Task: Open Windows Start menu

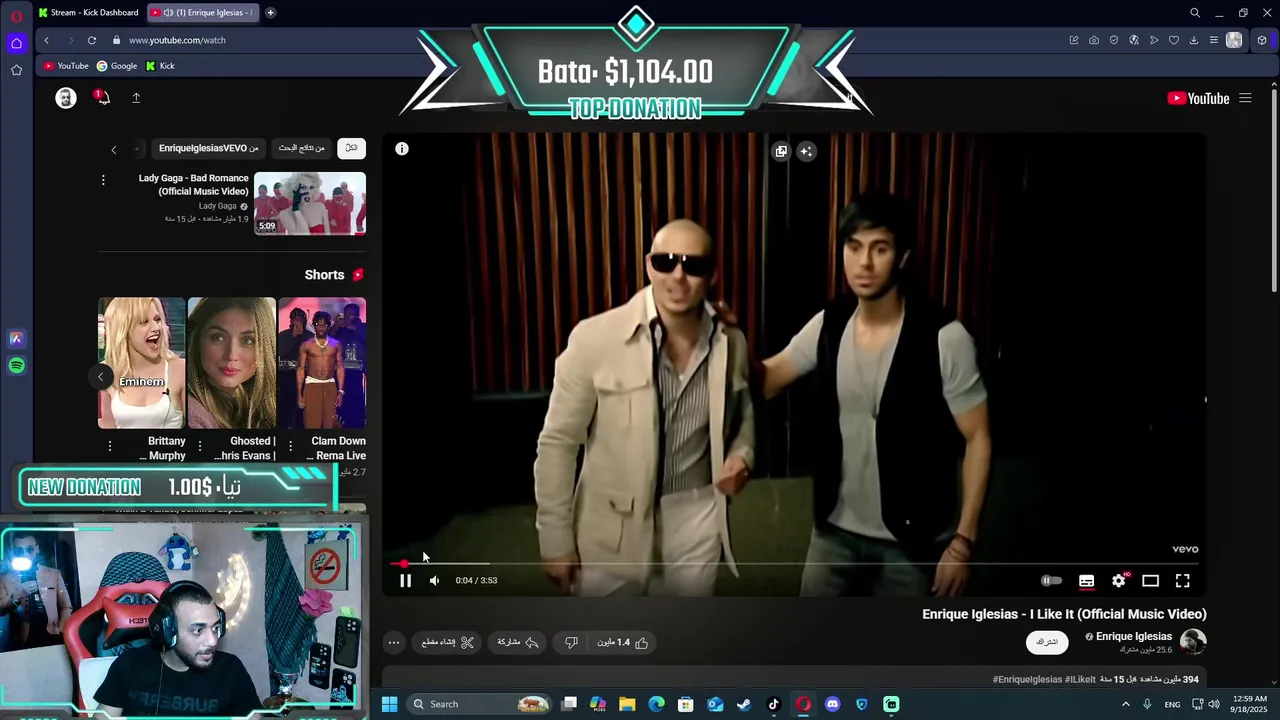Action: point(389,704)
